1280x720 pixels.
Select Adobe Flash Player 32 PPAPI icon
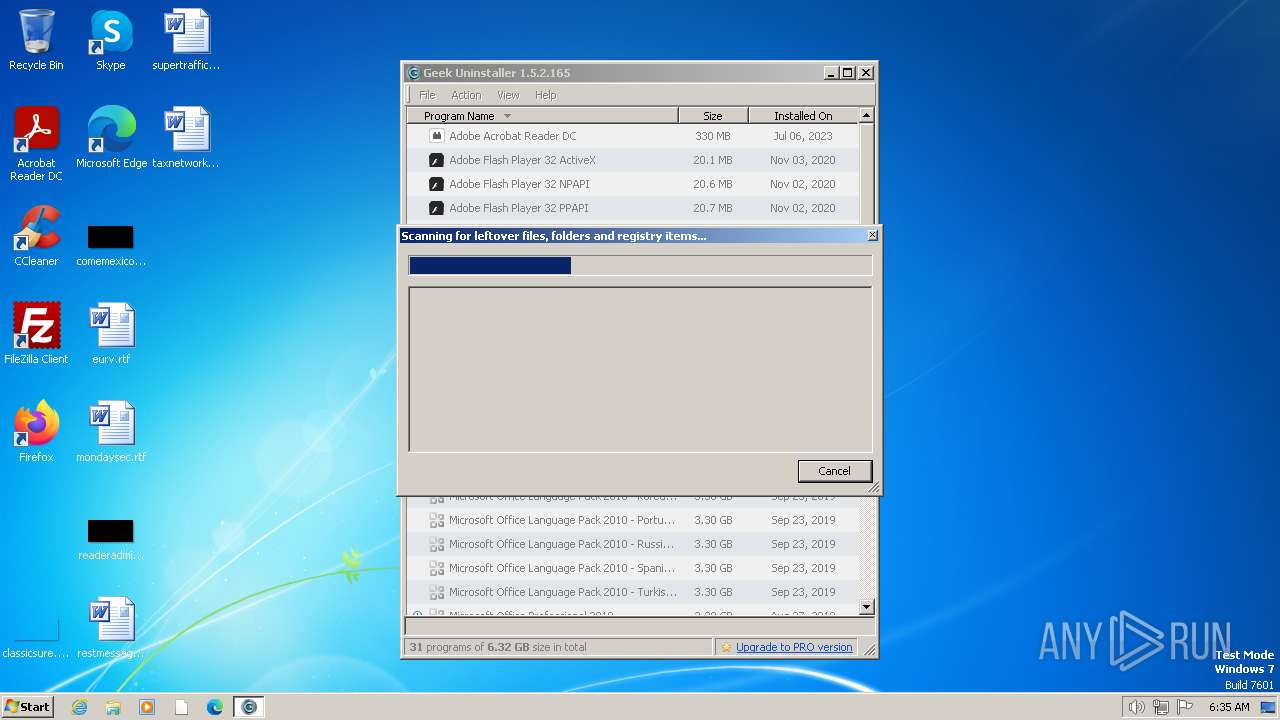click(x=436, y=208)
